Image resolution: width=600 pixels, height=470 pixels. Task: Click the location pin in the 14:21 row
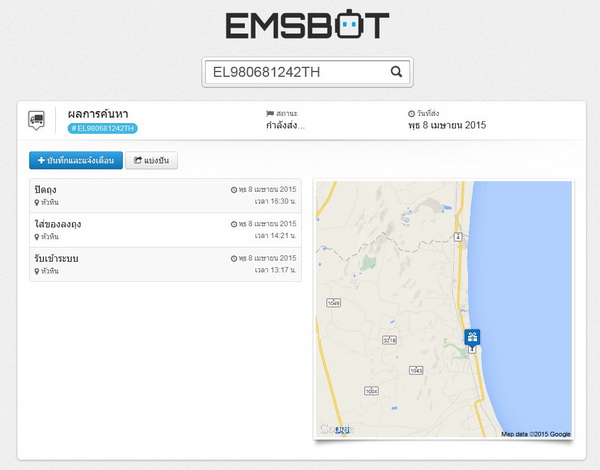(37, 237)
